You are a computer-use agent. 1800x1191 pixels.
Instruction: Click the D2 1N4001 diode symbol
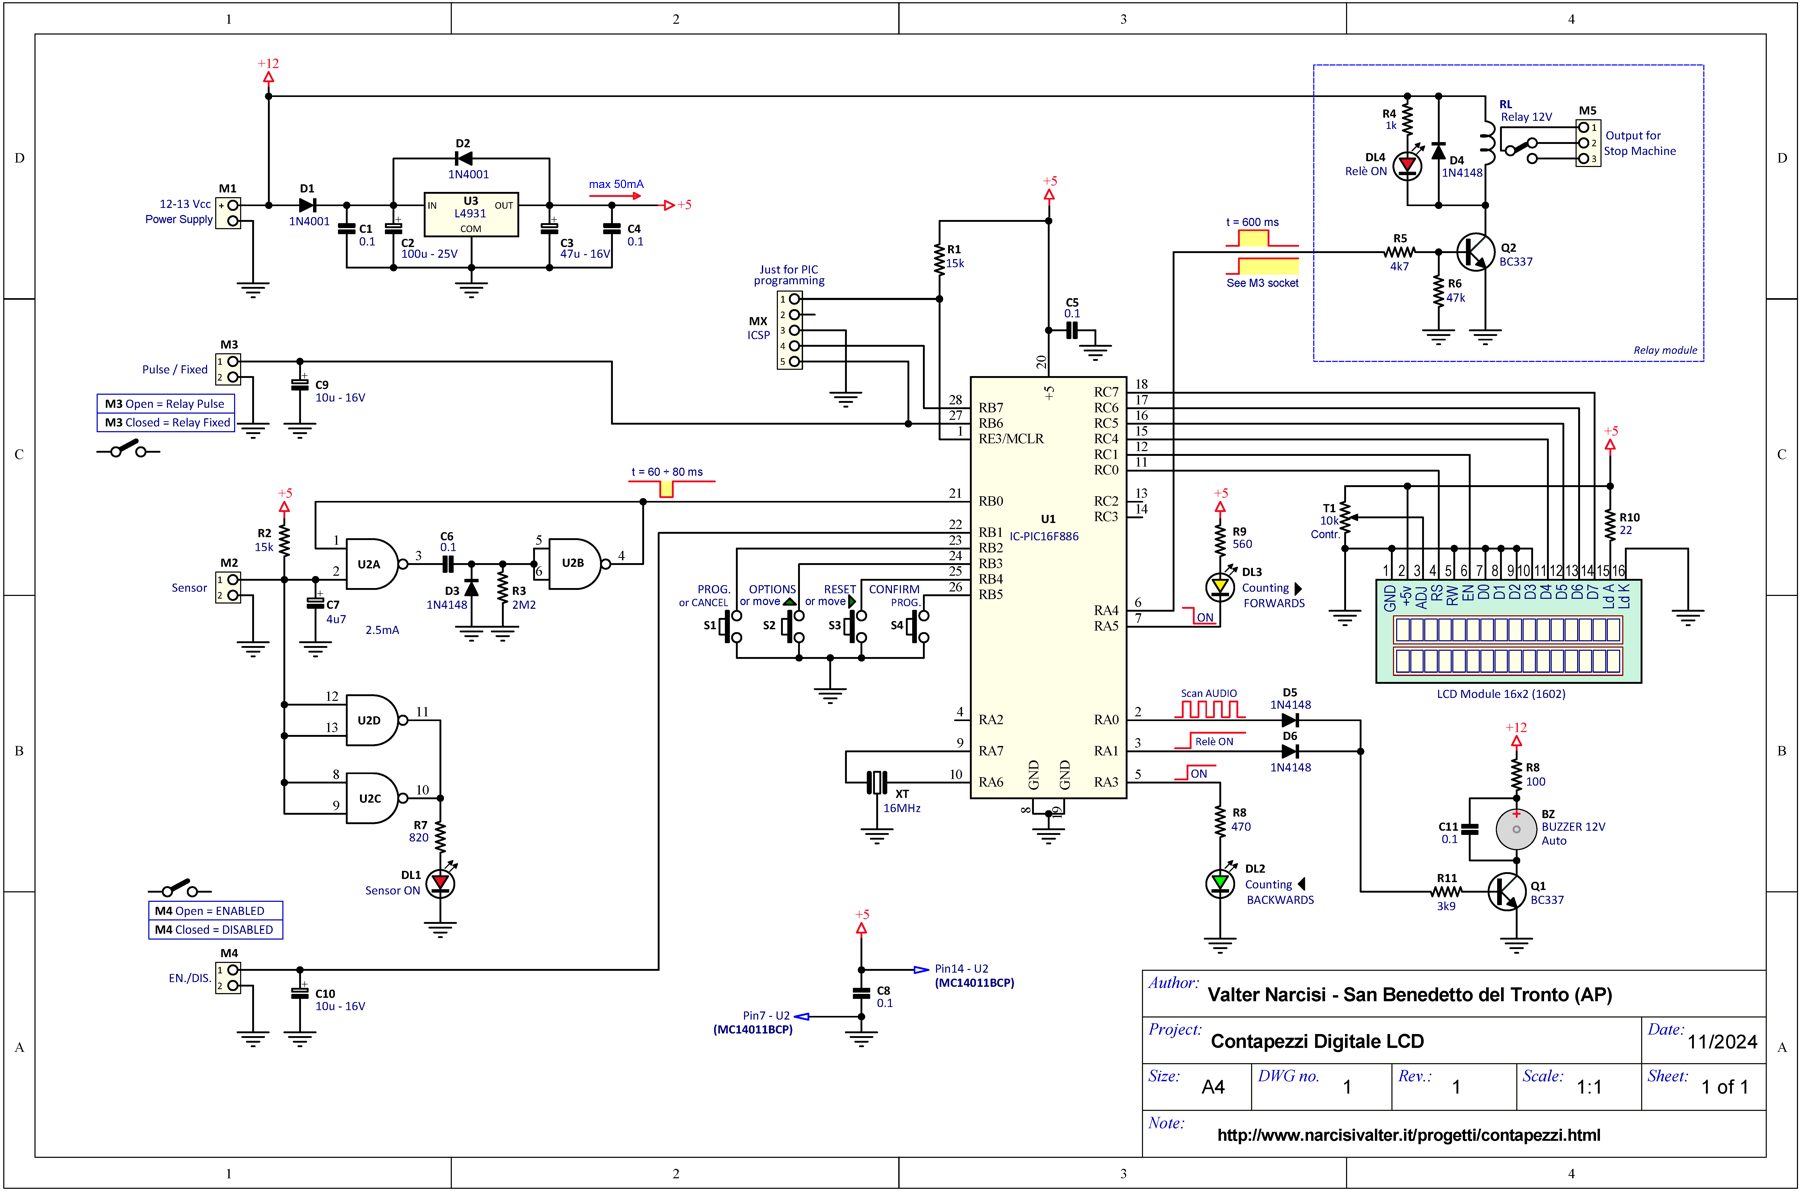(x=463, y=158)
